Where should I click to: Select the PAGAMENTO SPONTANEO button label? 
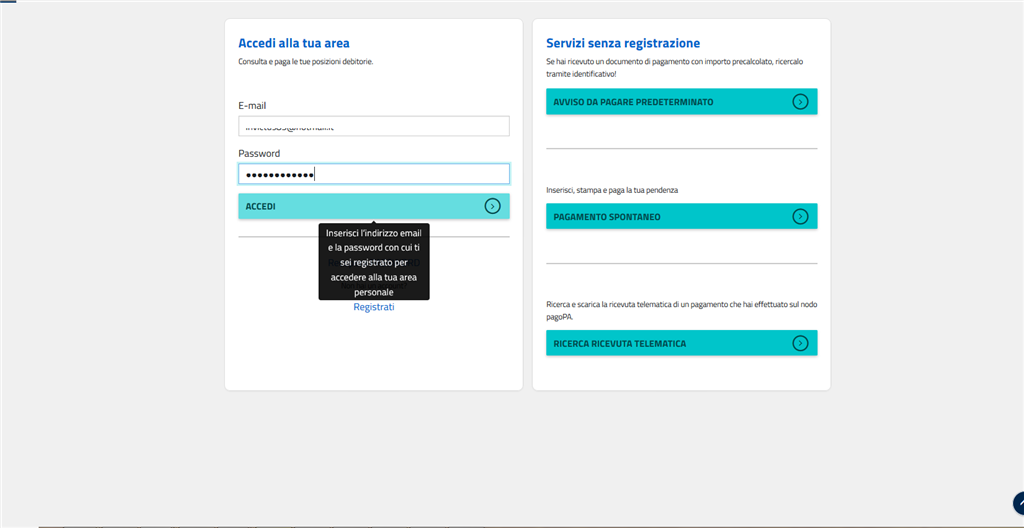point(607,217)
